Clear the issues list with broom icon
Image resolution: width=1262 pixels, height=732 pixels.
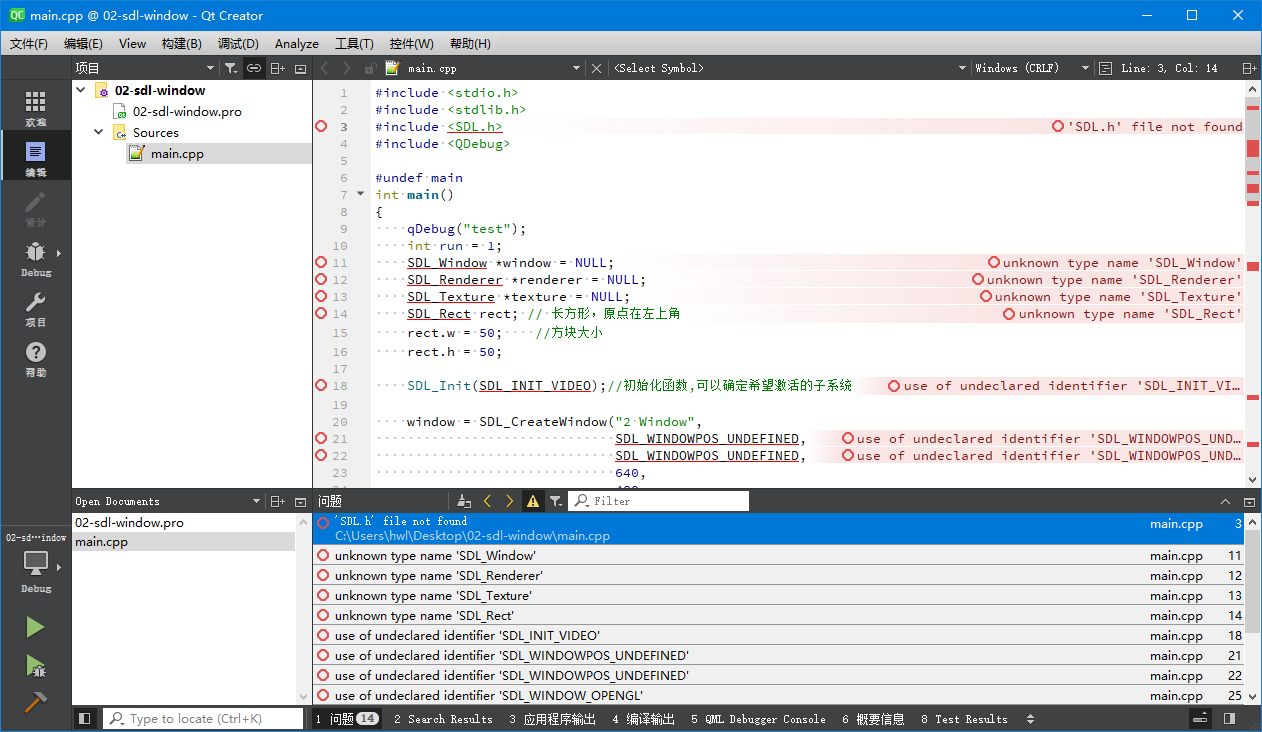coord(464,501)
